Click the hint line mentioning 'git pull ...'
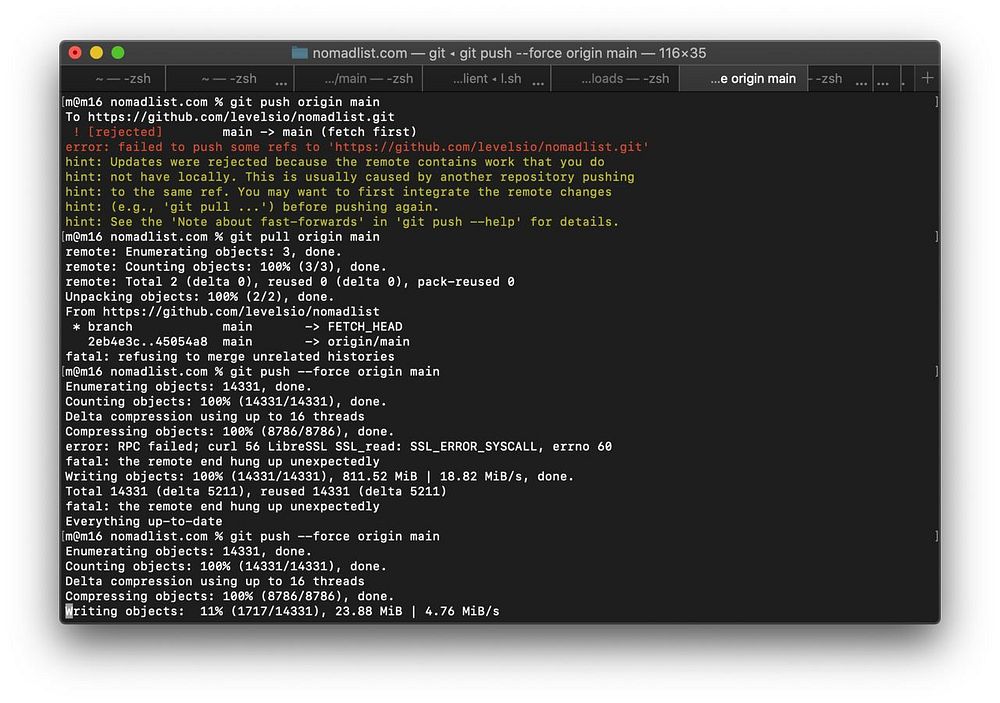The width and height of the screenshot is (1000, 703). pyautogui.click(x=252, y=207)
